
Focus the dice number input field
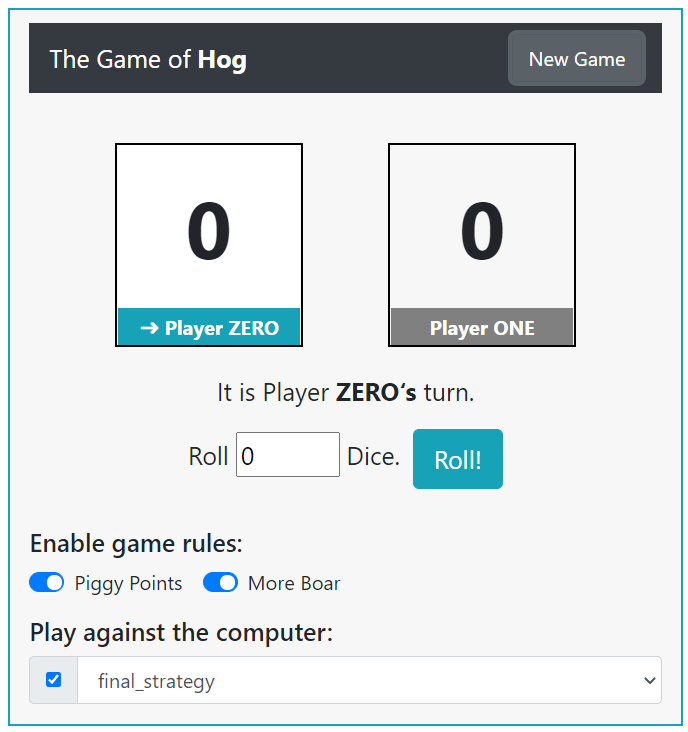pos(288,455)
